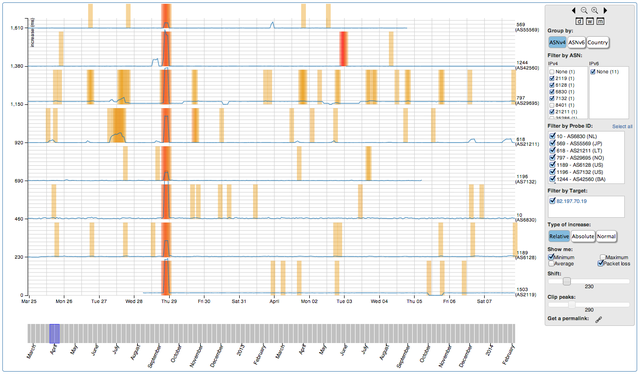Uncheck probe 618 - AS21211 (LT)
Screen dimensions: 640x374
click(553, 151)
